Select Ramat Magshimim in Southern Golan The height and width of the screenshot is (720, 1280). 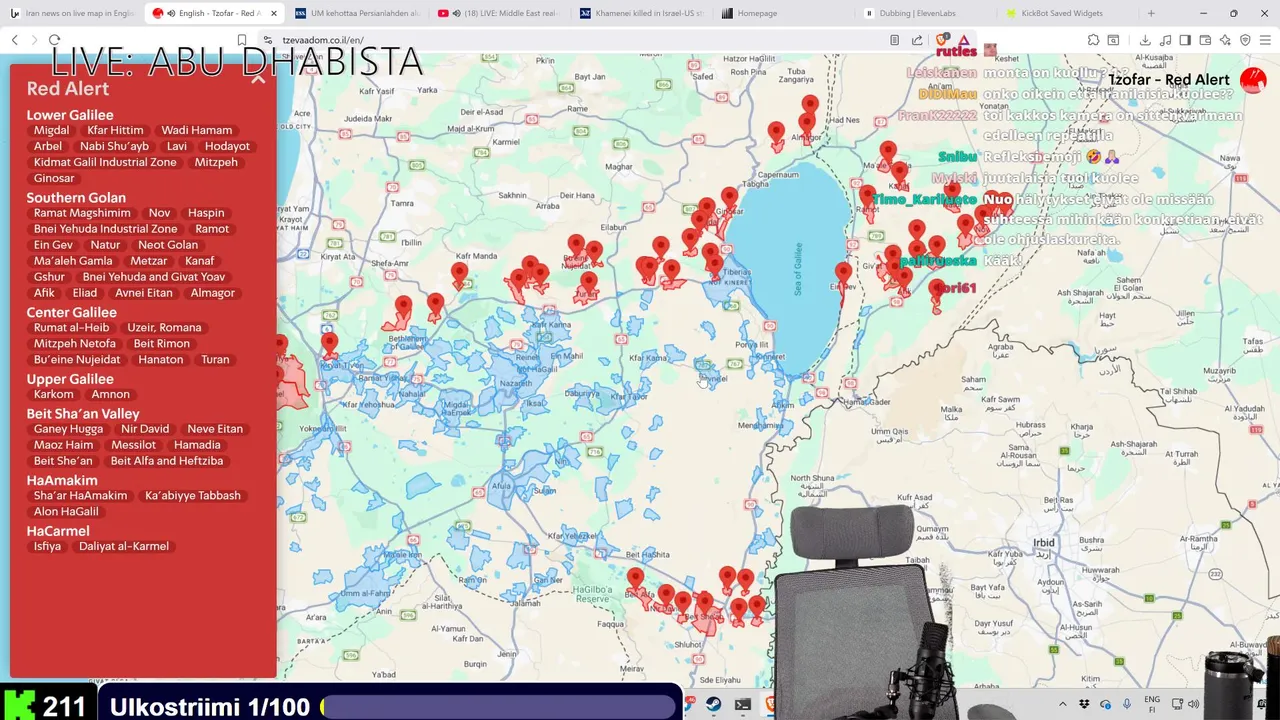[82, 213]
